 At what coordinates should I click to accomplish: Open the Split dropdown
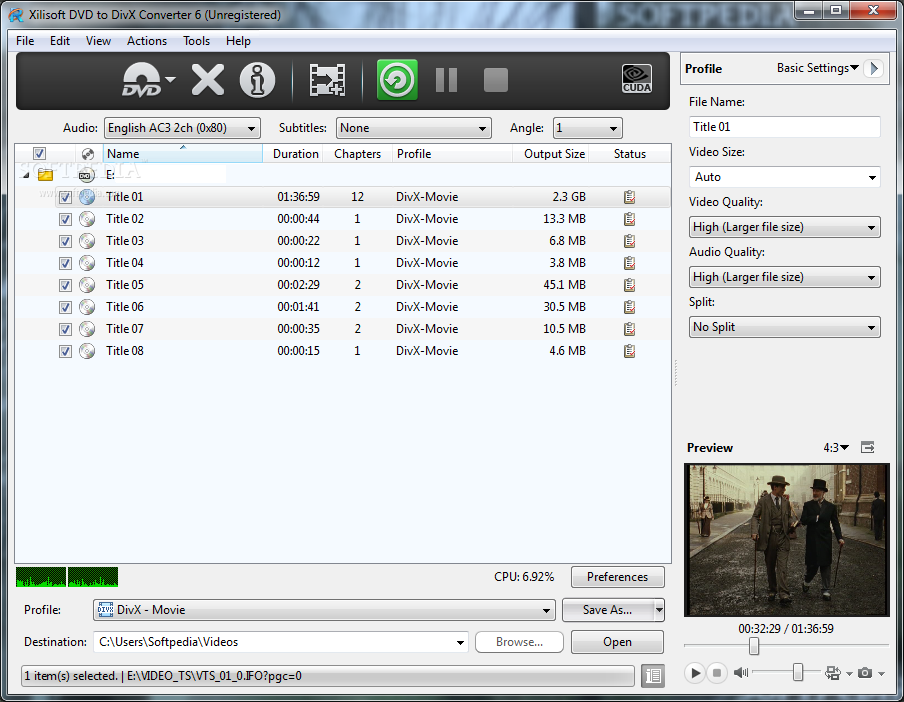785,327
